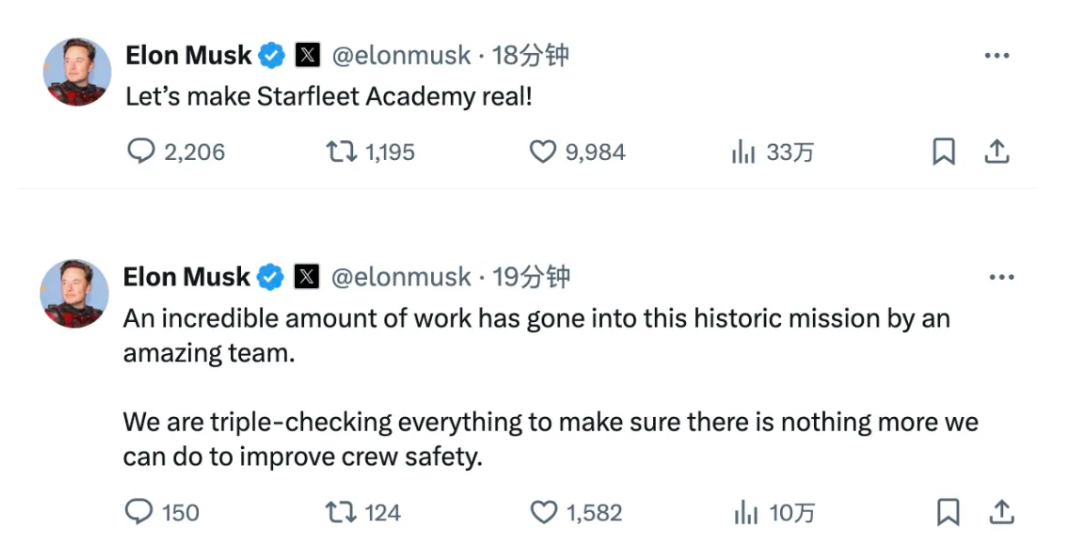Reply to the crew safety tweet
The image size is (1075, 540).
[138, 513]
